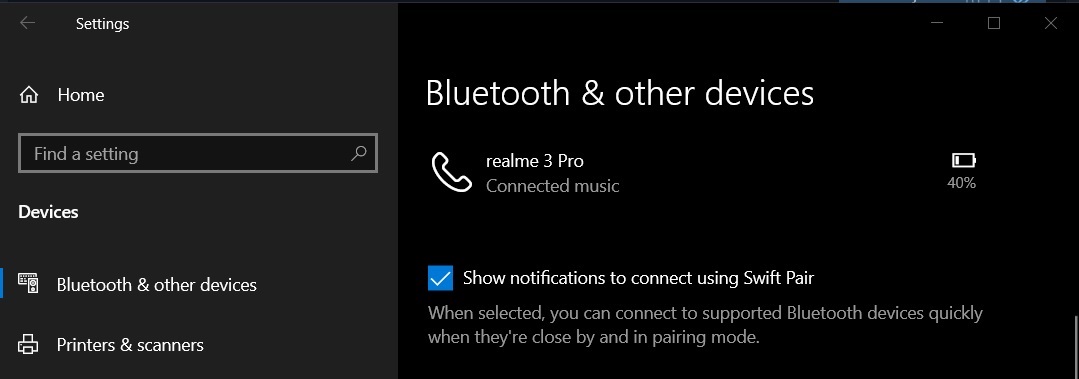Minimize the Settings window
Image resolution: width=1079 pixels, height=379 pixels.
[937, 23]
